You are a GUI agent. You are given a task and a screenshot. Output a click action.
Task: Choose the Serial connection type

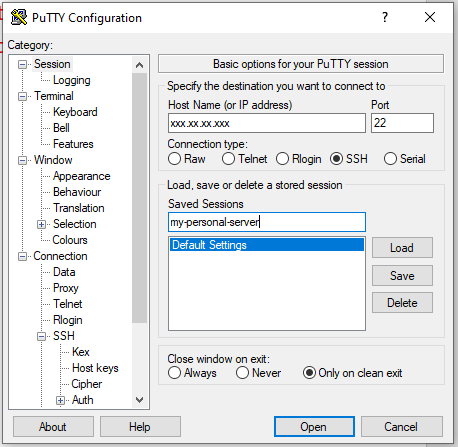(x=390, y=159)
